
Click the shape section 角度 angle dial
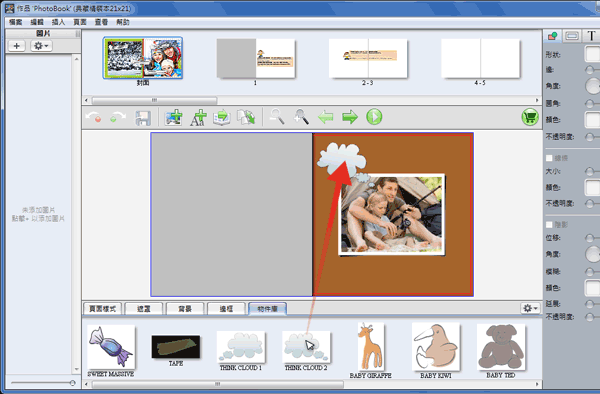tap(593, 86)
